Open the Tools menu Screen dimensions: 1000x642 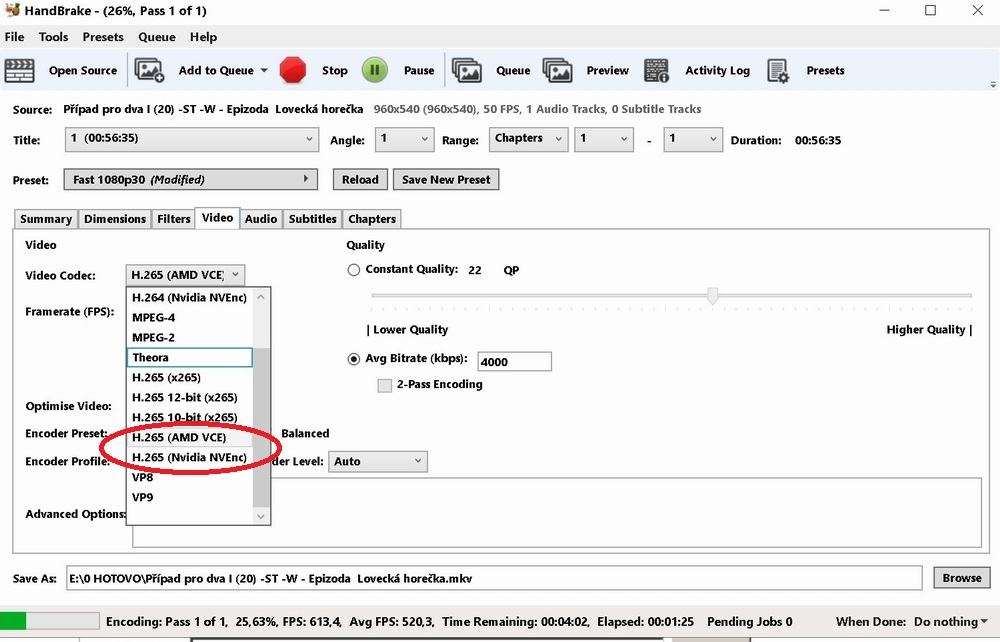tap(53, 37)
